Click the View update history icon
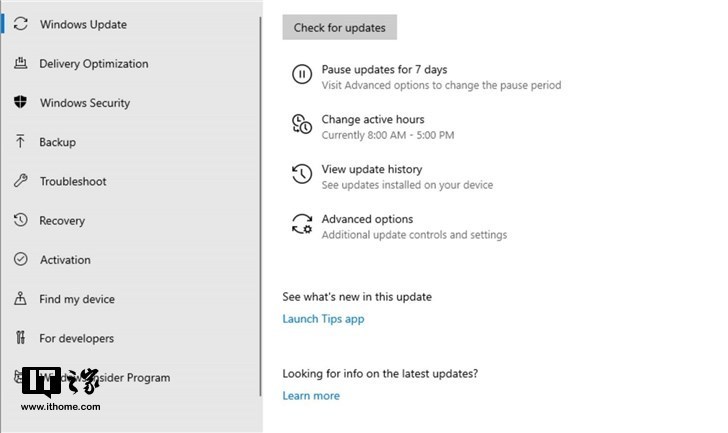 point(302,174)
